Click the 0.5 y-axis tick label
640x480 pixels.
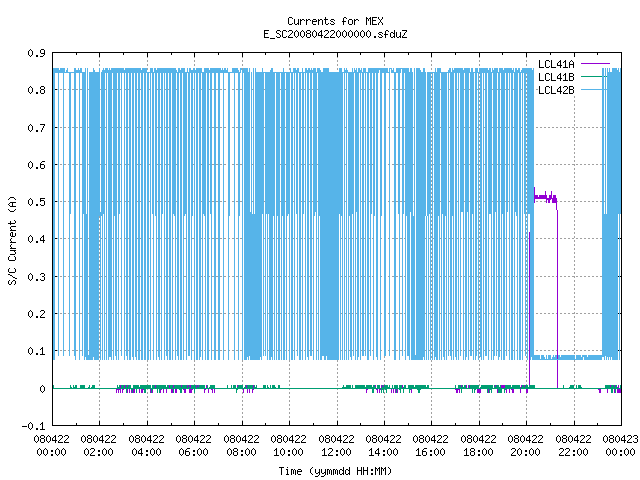36,202
